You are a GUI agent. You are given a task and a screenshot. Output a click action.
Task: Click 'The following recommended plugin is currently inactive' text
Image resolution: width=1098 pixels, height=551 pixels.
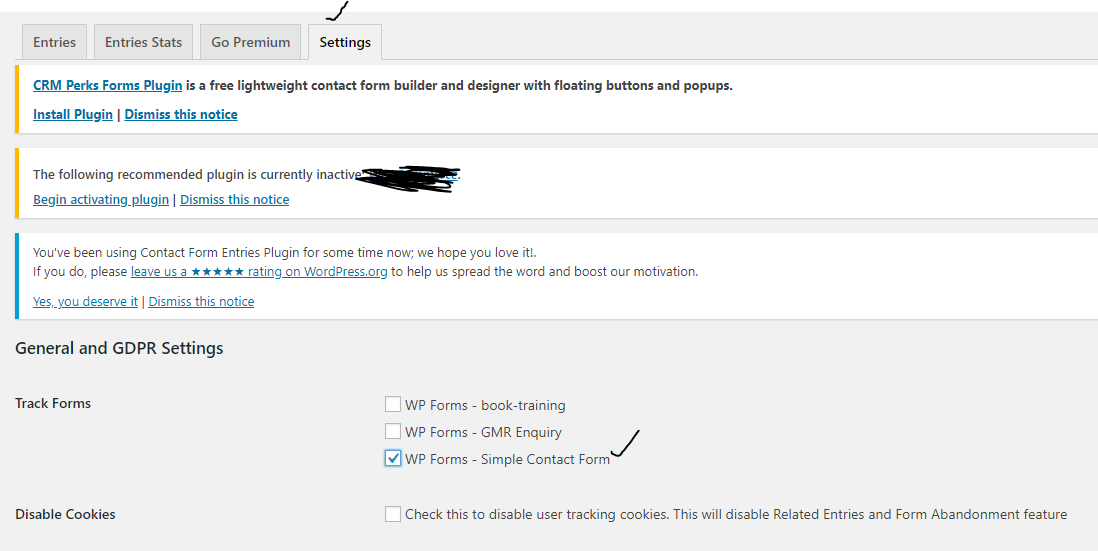(x=197, y=174)
